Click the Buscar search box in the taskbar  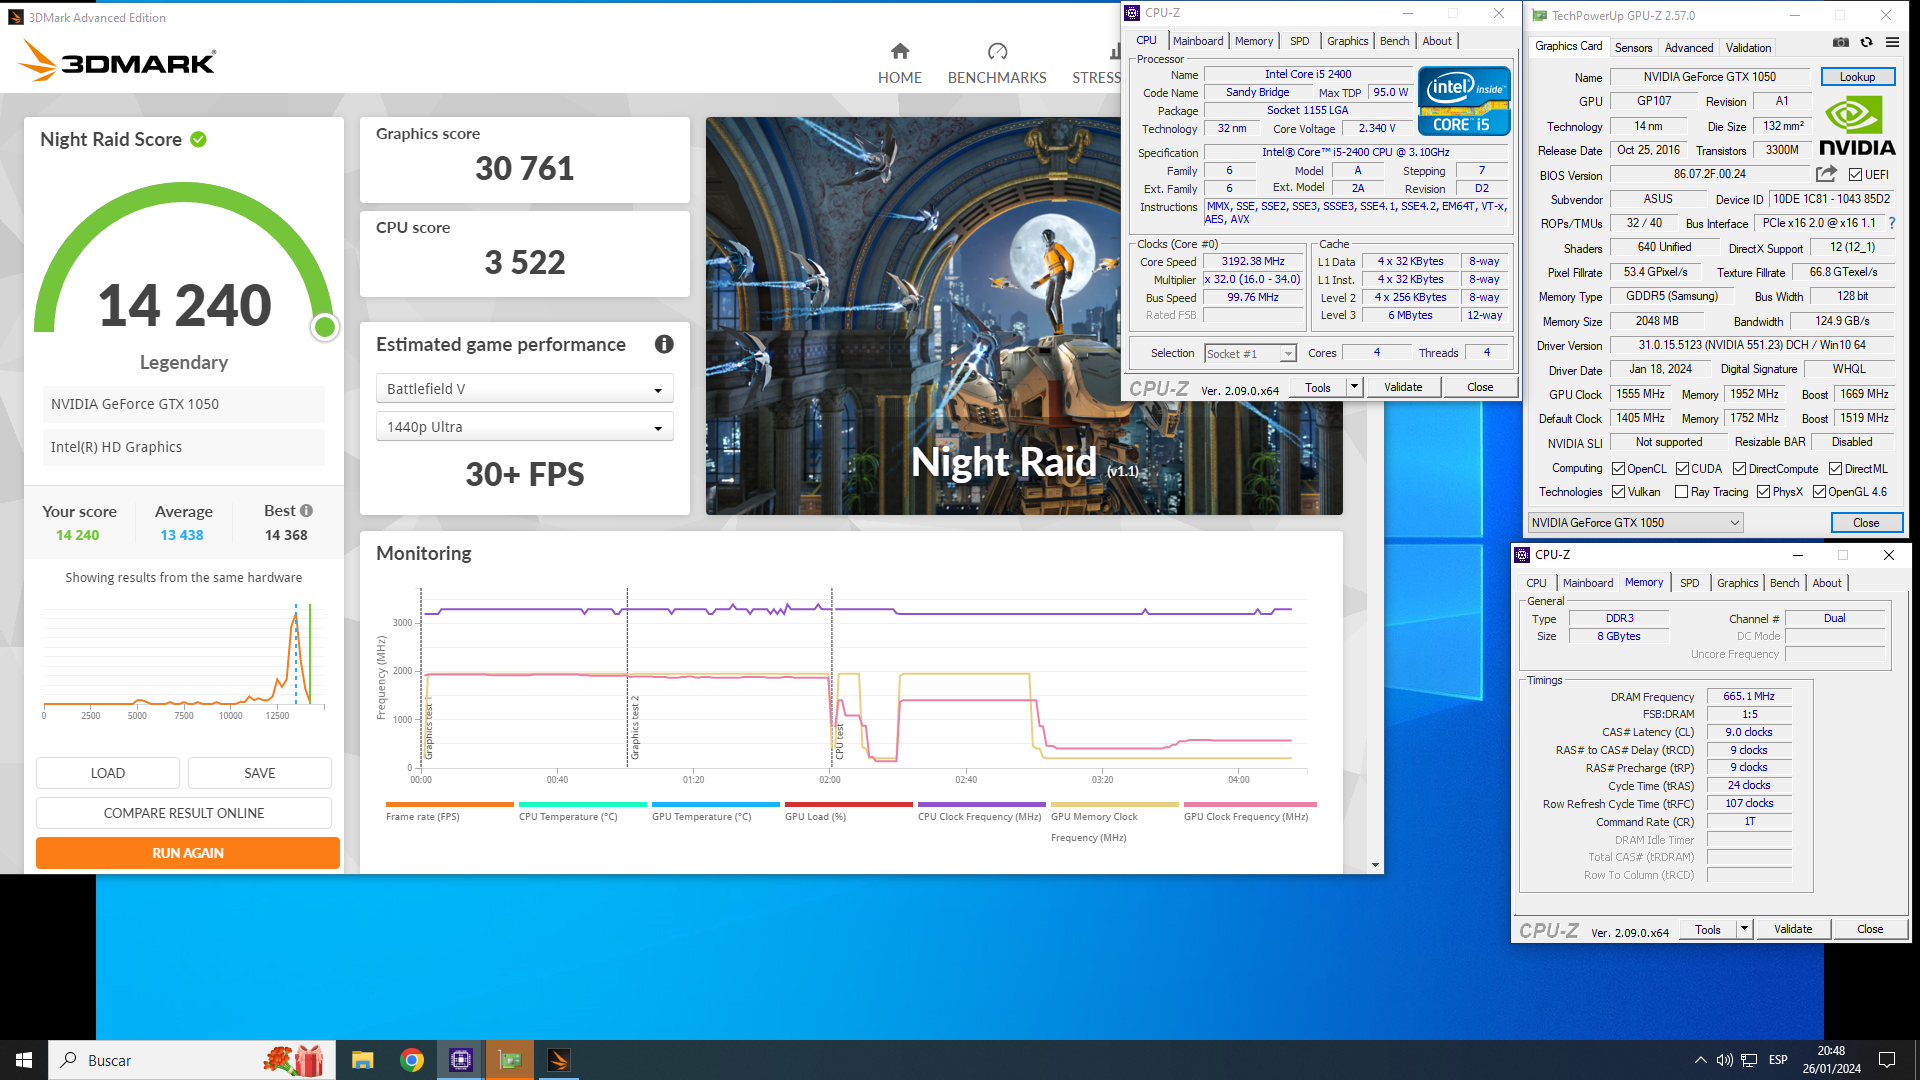tap(194, 1060)
